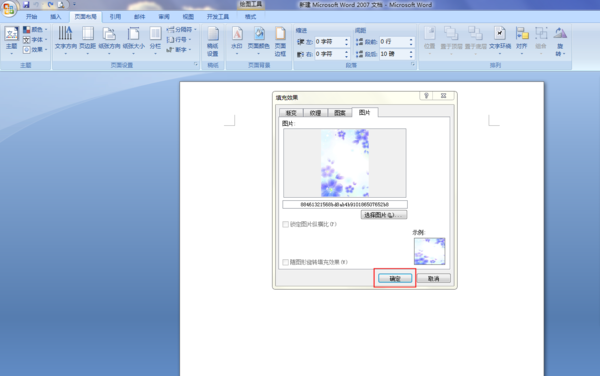600x376 pixels.
Task: Click the 纸张方向 orientation icon
Action: click(x=109, y=40)
